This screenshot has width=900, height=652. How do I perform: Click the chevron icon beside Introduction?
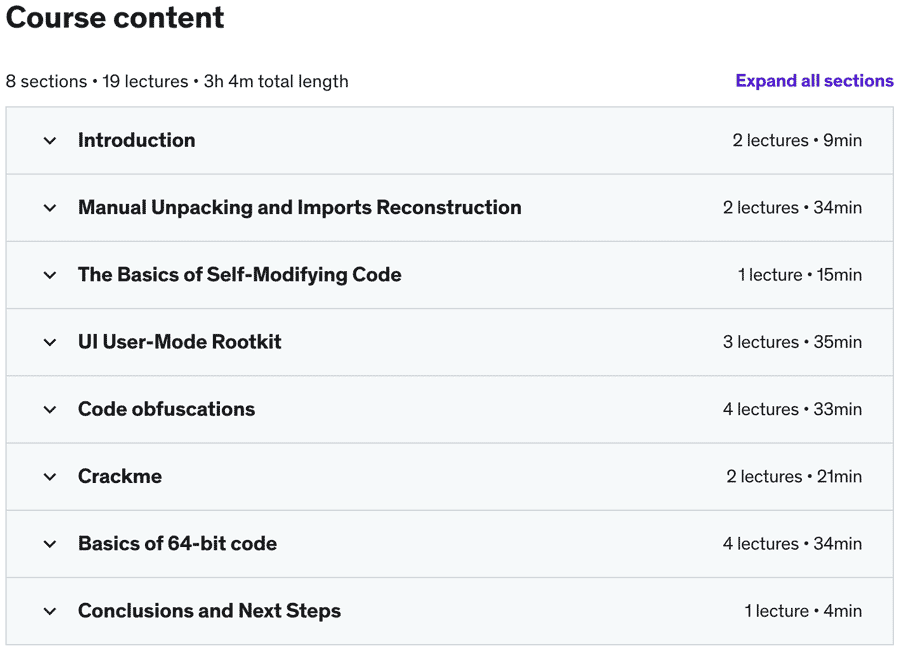tap(50, 141)
